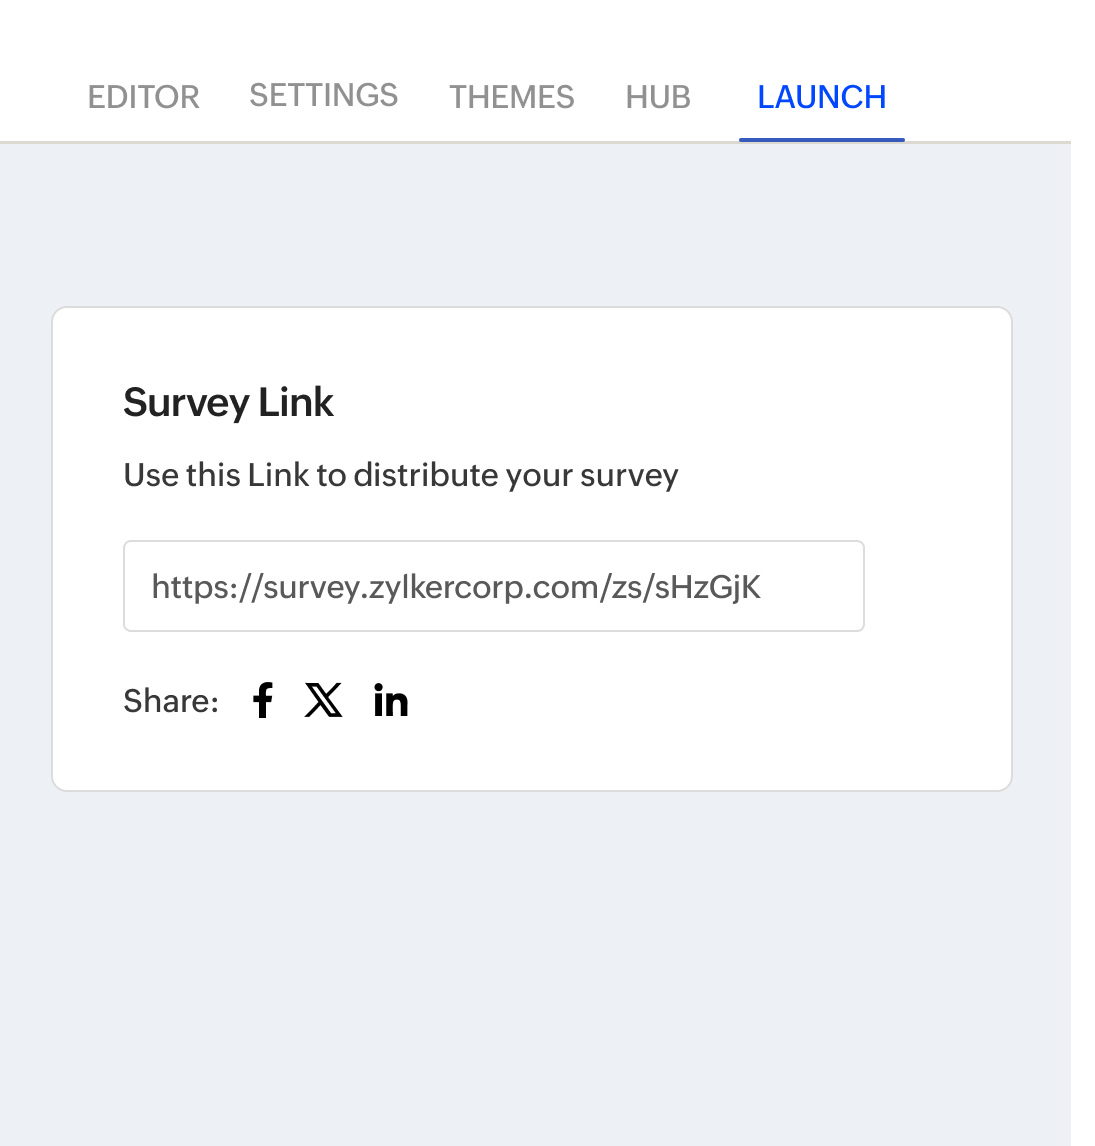Viewport: 1095px width, 1146px height.
Task: Click the sHzGjK end of the URL
Action: [x=708, y=586]
